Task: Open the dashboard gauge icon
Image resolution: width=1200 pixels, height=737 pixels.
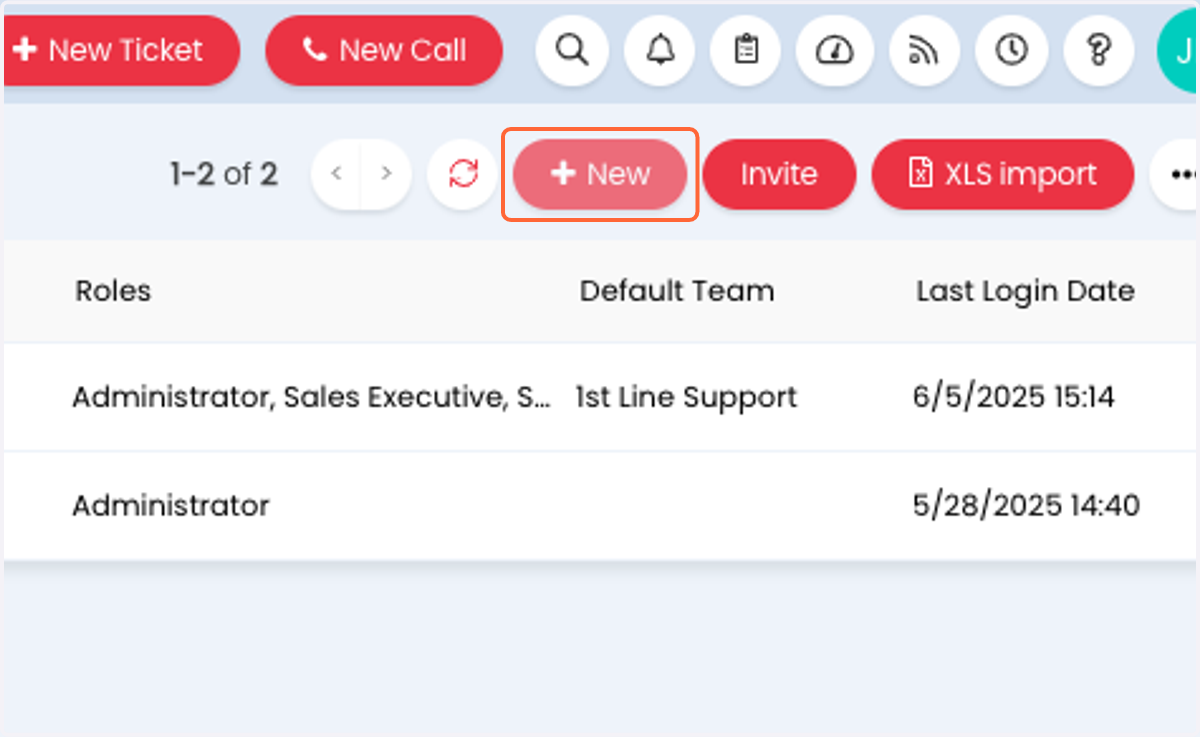Action: click(833, 50)
